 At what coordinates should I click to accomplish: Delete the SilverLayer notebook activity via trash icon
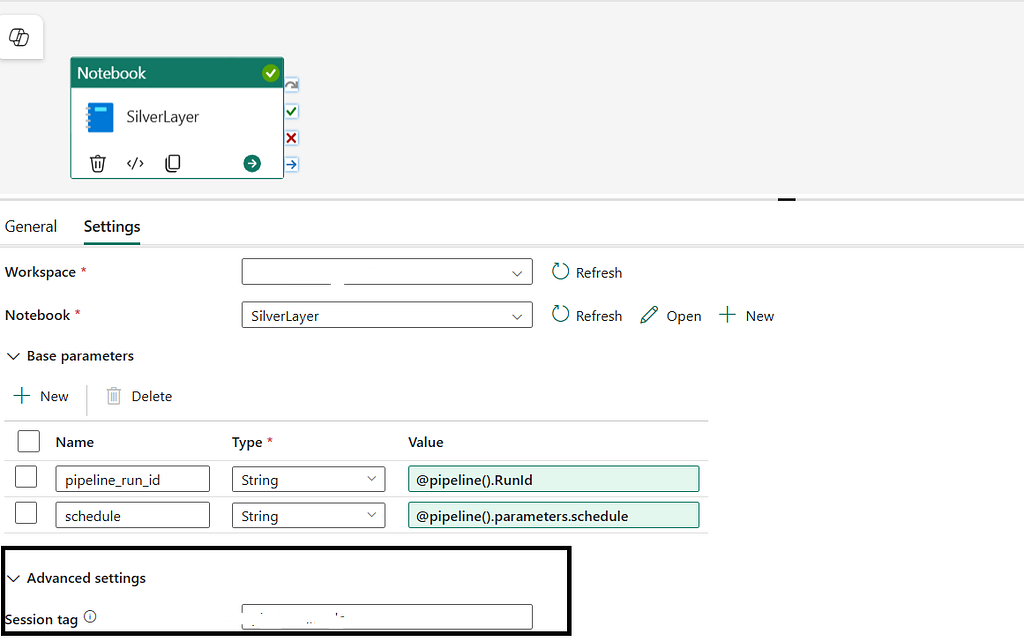97,163
